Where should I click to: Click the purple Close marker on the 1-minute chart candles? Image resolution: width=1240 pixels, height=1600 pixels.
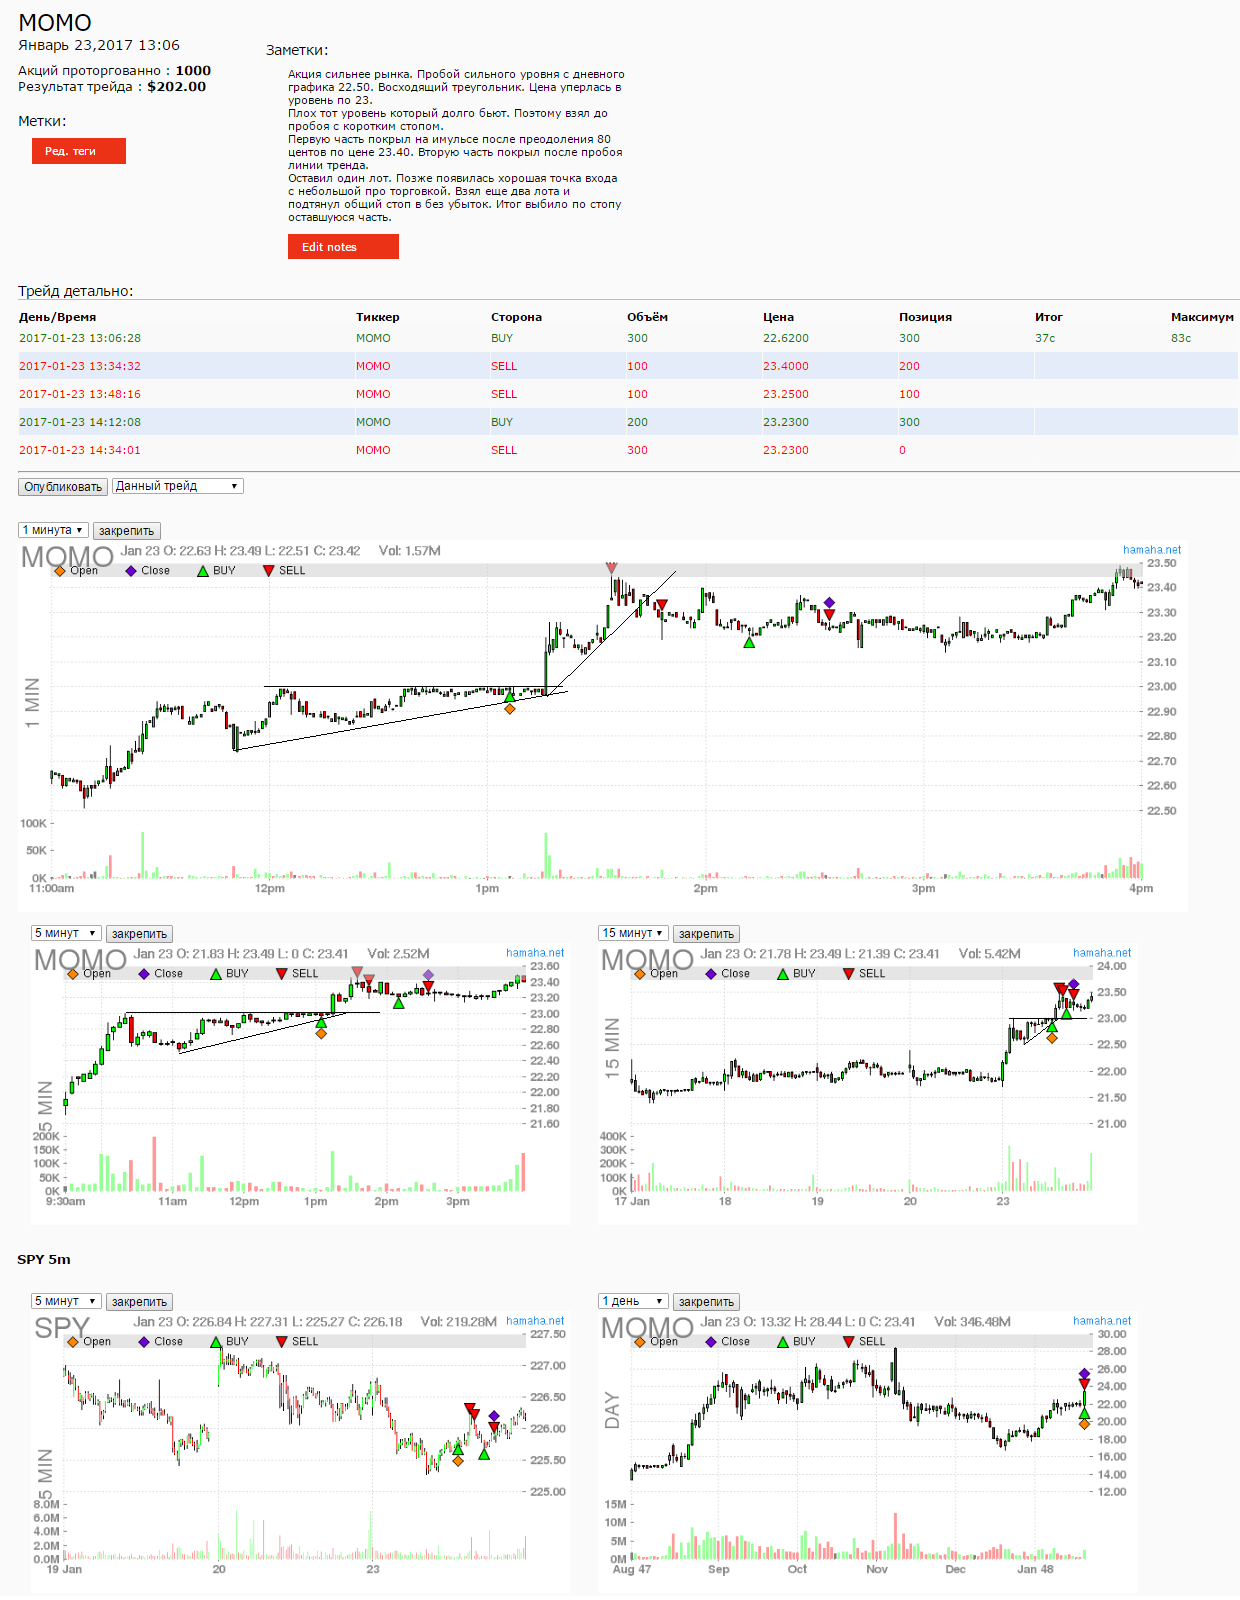829,602
